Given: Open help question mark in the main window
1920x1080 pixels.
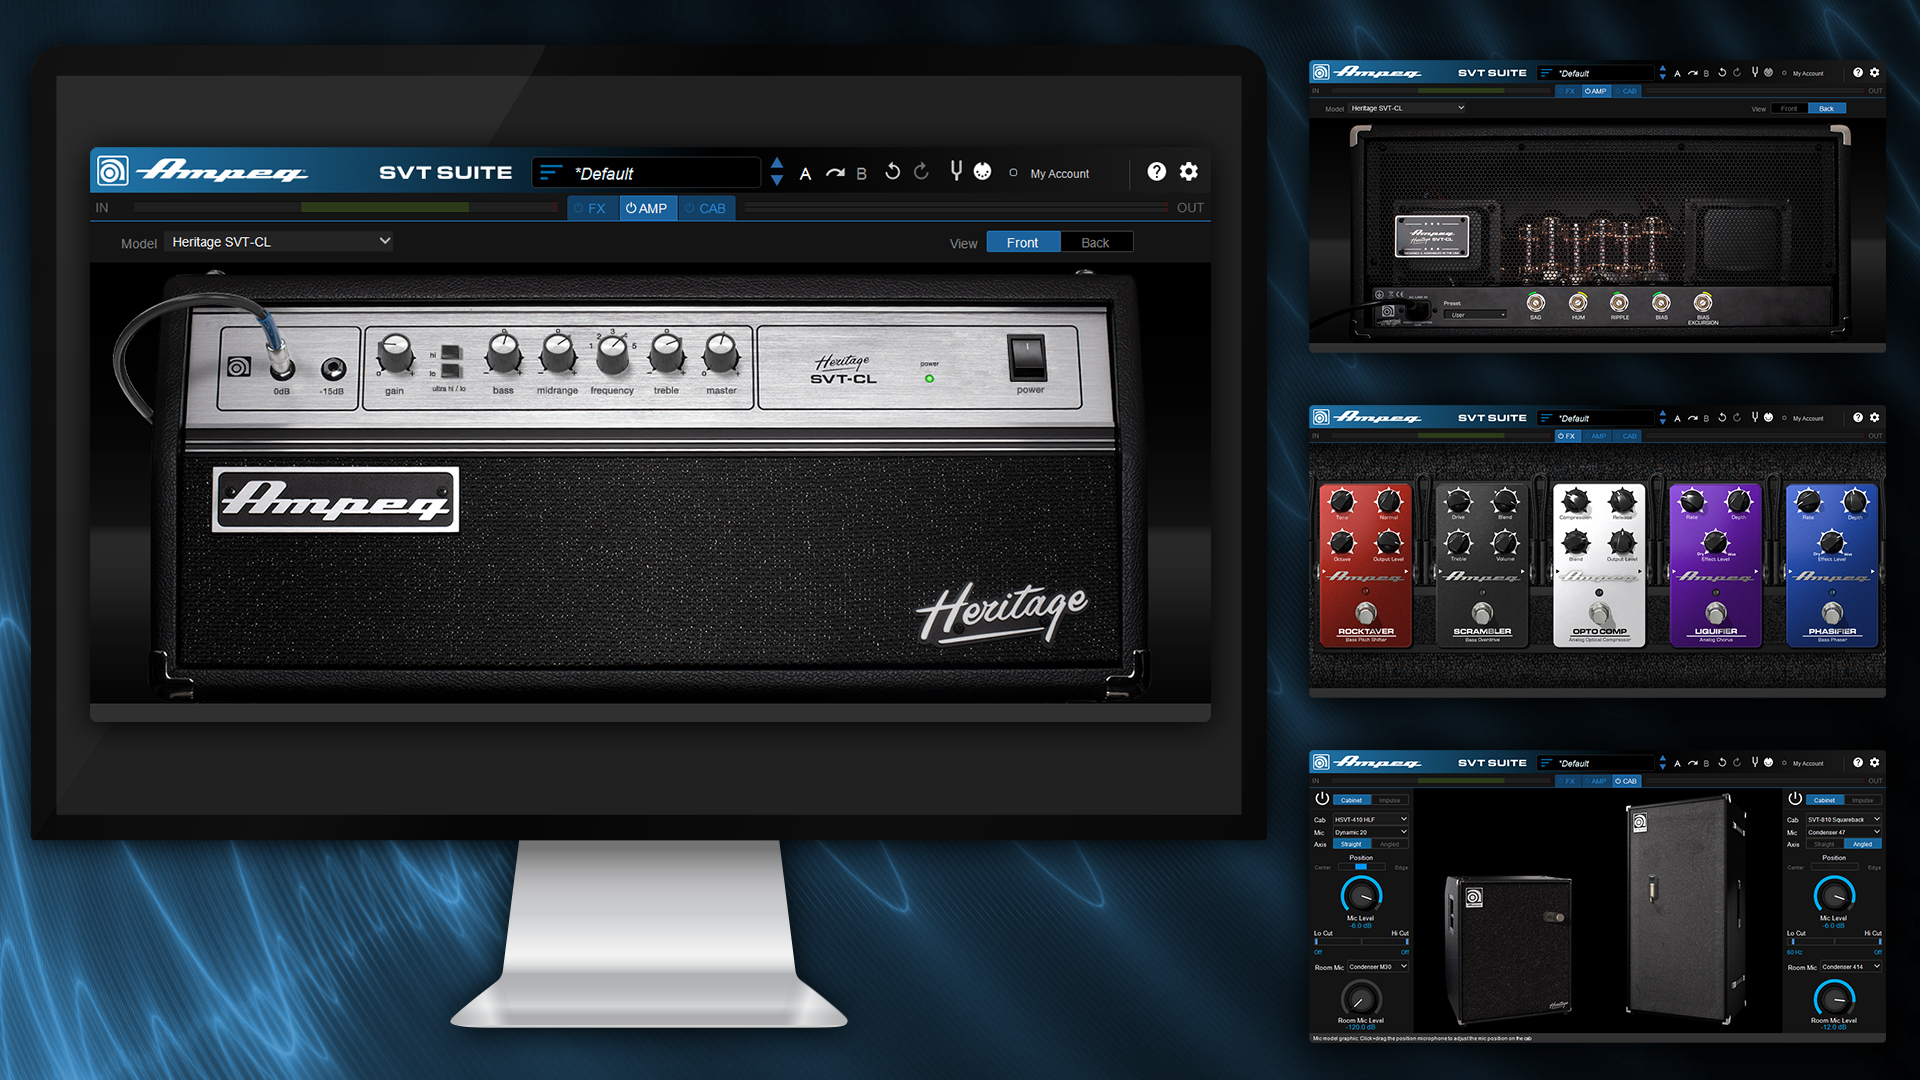Looking at the screenshot, I should 1156,172.
